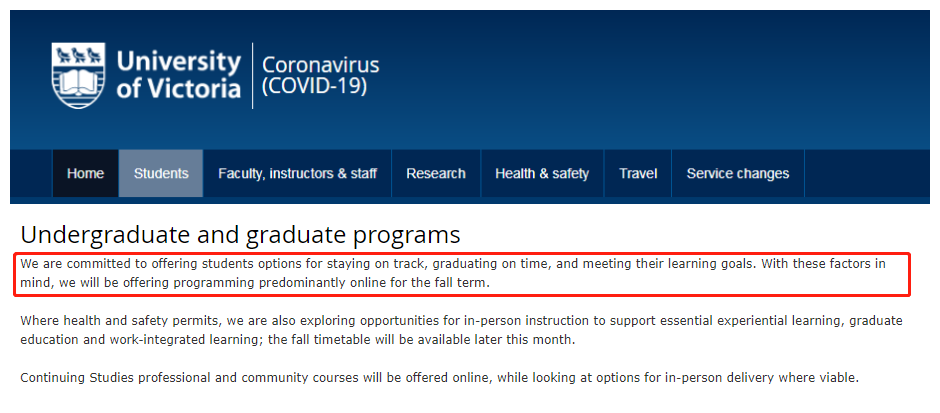Screen dimensions: 940x413
Task: Open the Service changes menu item
Action: [737, 174]
